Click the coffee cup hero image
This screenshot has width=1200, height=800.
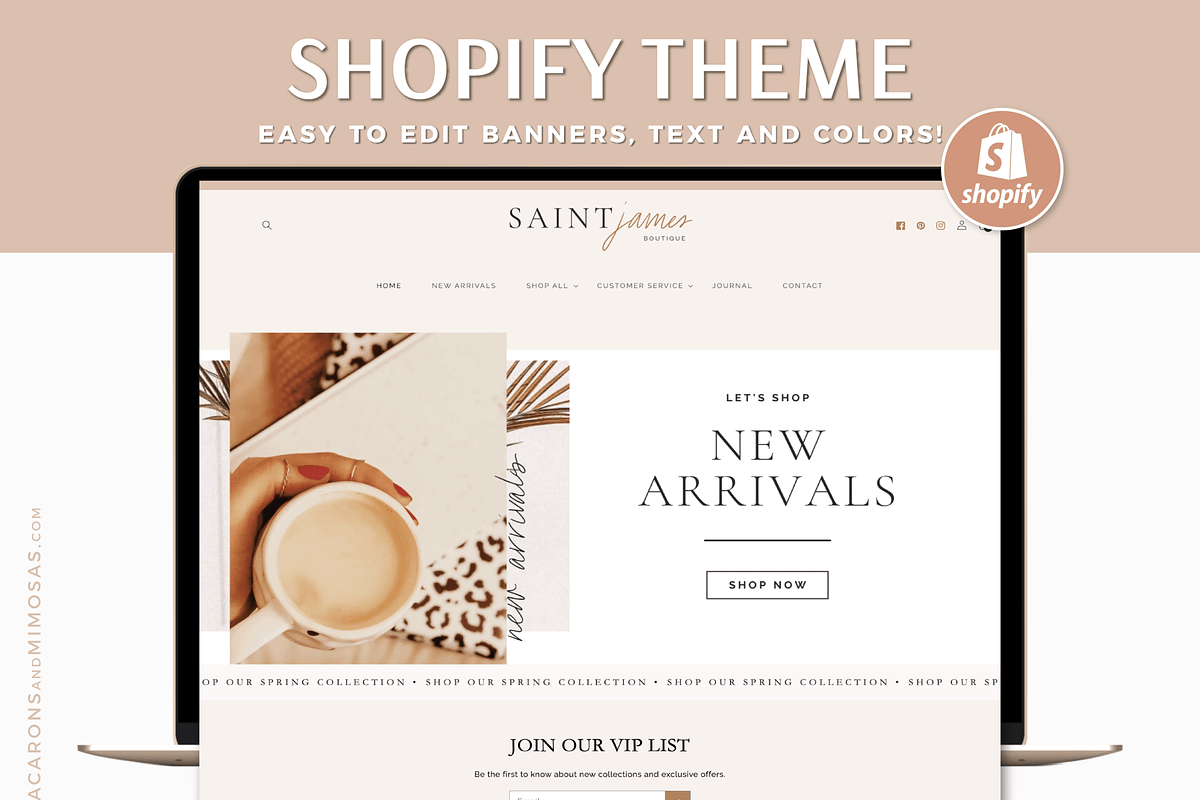pos(368,498)
